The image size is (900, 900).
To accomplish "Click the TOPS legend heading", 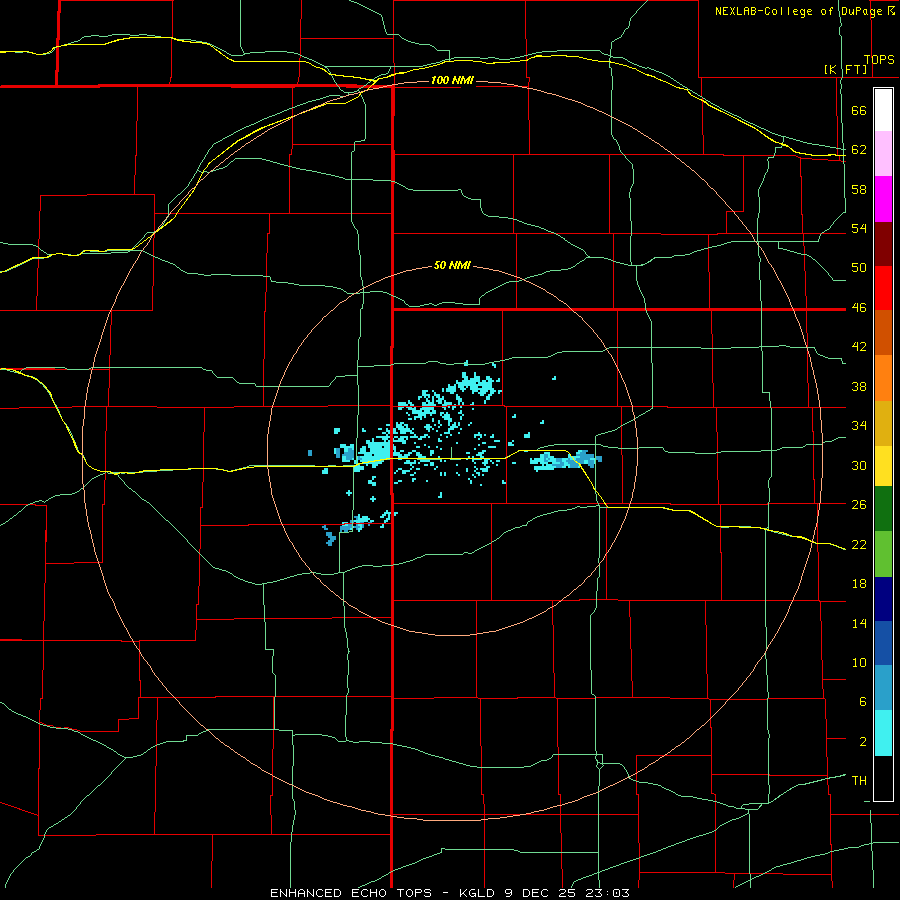I will click(879, 60).
